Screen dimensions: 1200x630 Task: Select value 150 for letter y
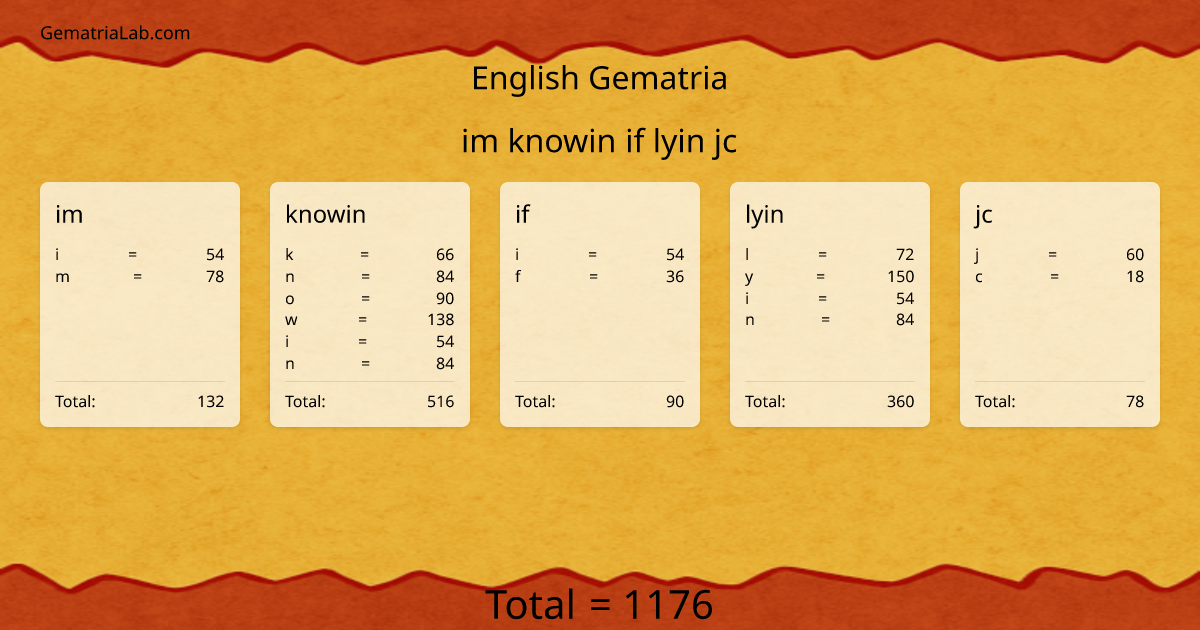coord(901,277)
